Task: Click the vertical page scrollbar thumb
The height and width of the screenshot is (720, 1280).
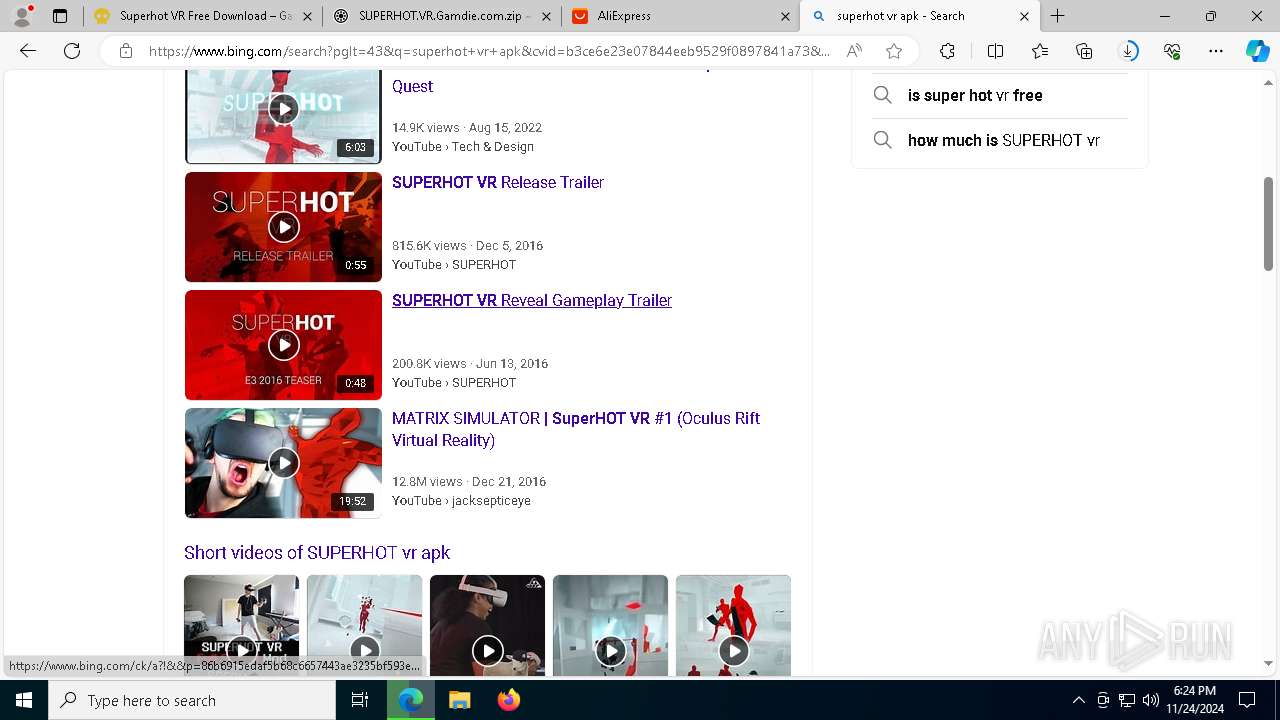Action: [1268, 223]
